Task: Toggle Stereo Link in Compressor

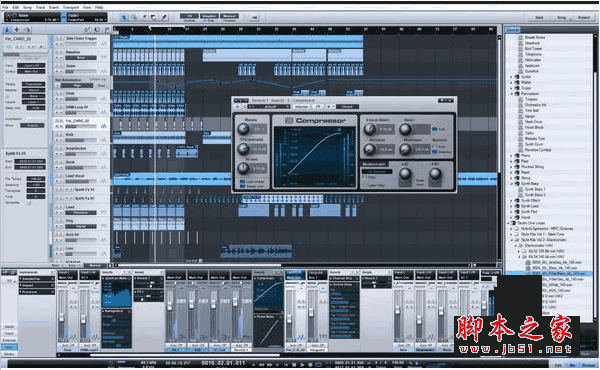Action: (x=242, y=186)
